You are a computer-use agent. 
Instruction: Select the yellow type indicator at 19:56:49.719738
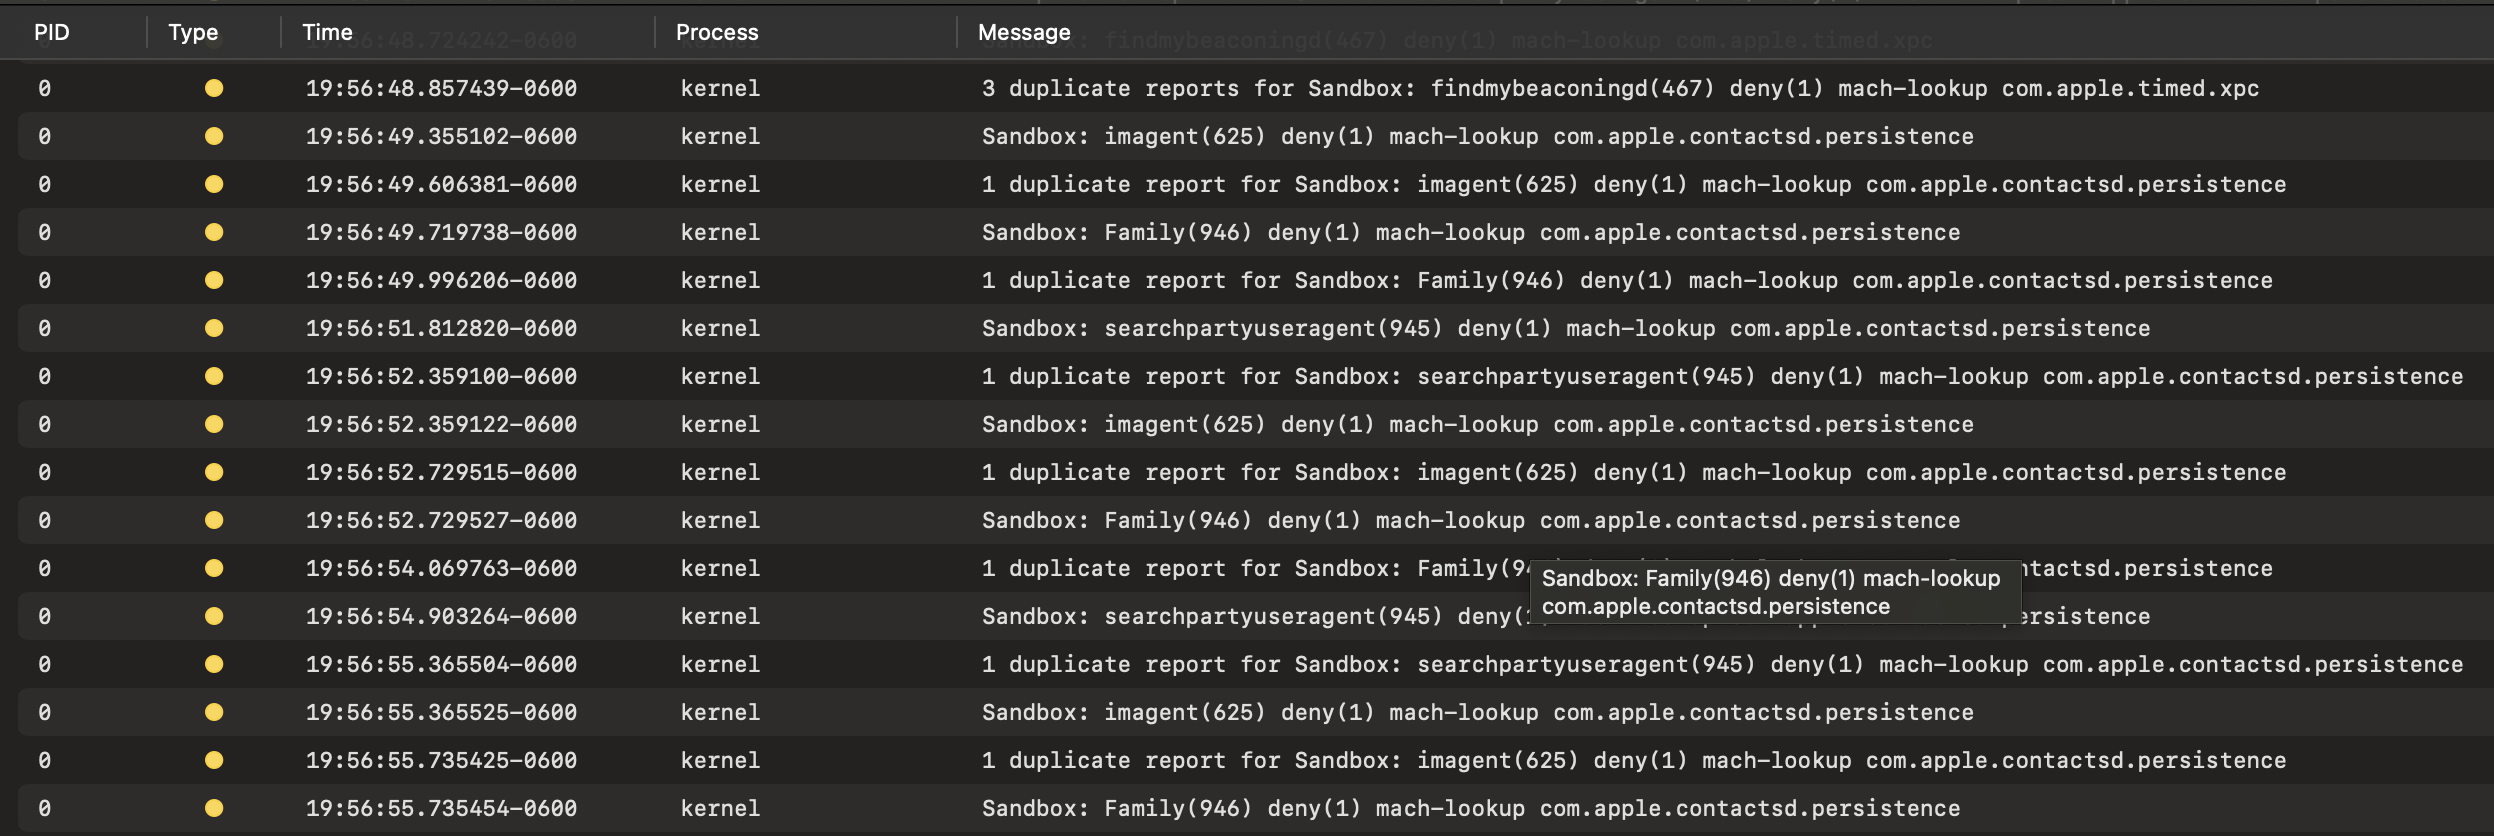point(214,232)
